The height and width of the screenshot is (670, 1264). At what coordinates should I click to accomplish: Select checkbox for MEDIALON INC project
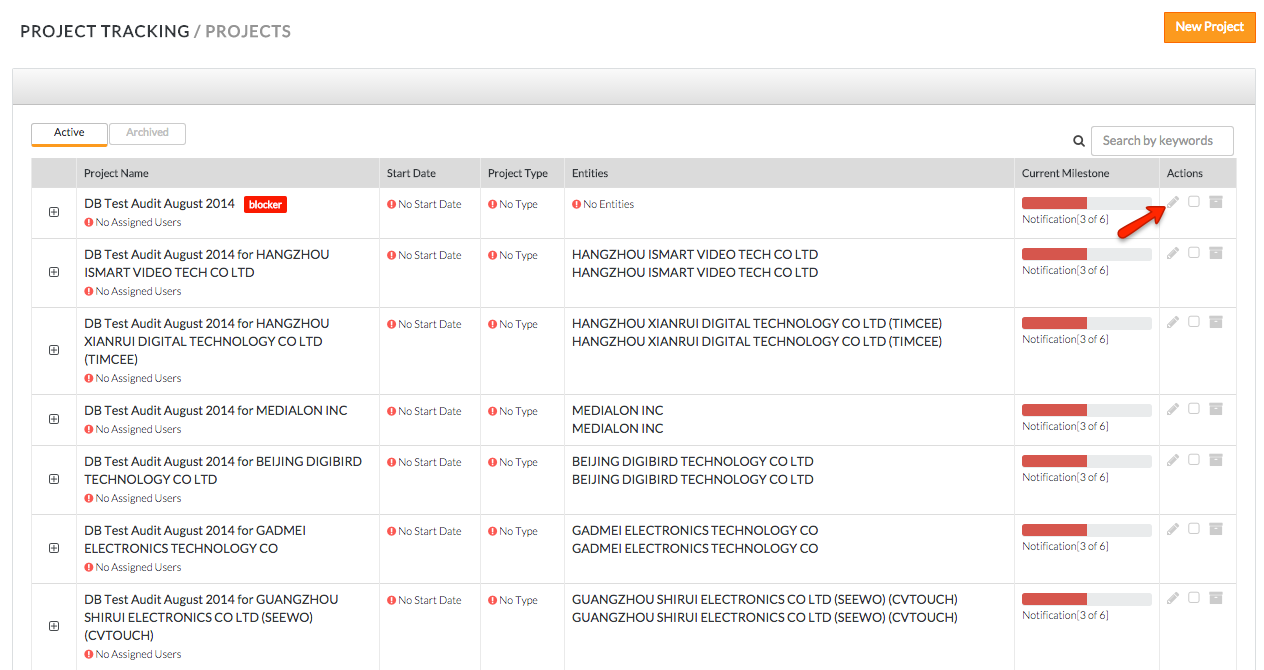tap(1194, 409)
